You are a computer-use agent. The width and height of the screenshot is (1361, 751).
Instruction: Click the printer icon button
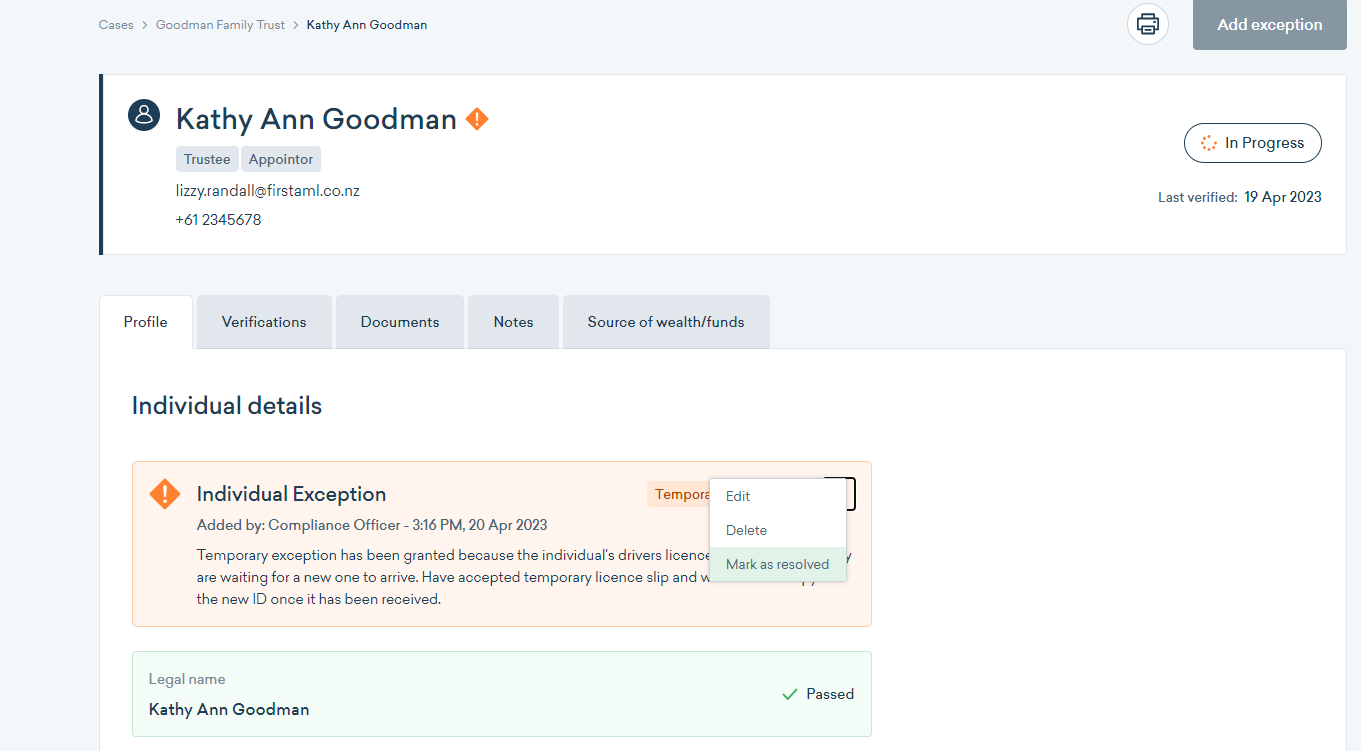(x=1148, y=24)
